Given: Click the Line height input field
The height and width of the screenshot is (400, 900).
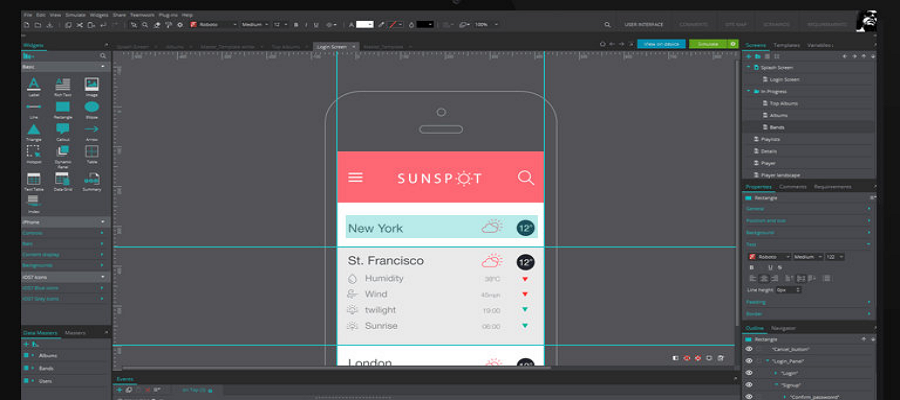Looking at the screenshot, I should point(788,290).
